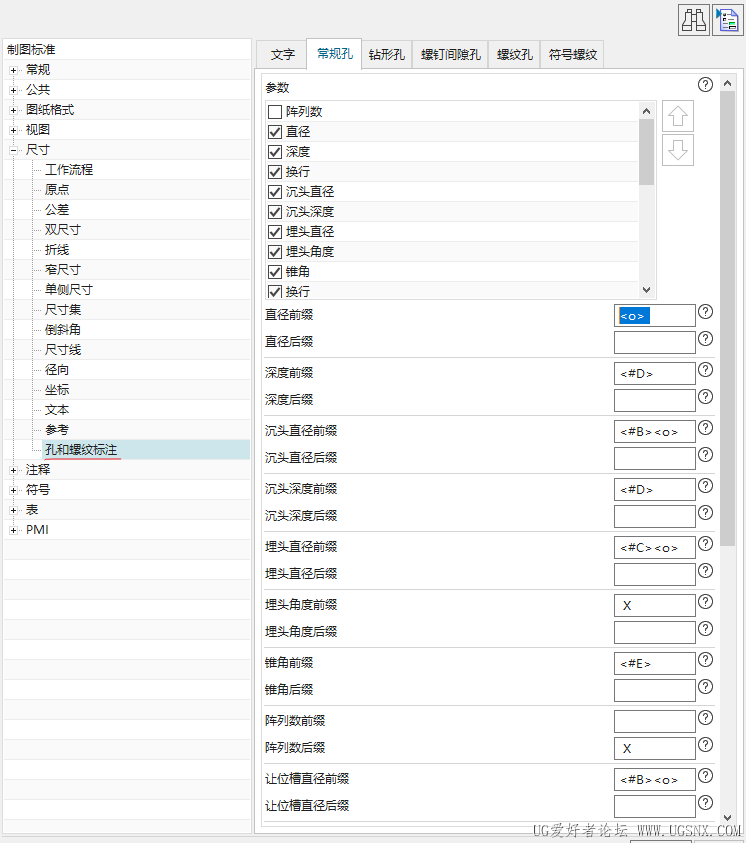Screen dimensions: 746x843
Task: Open help icon beside 埋头直径后缀
Action: click(x=705, y=570)
